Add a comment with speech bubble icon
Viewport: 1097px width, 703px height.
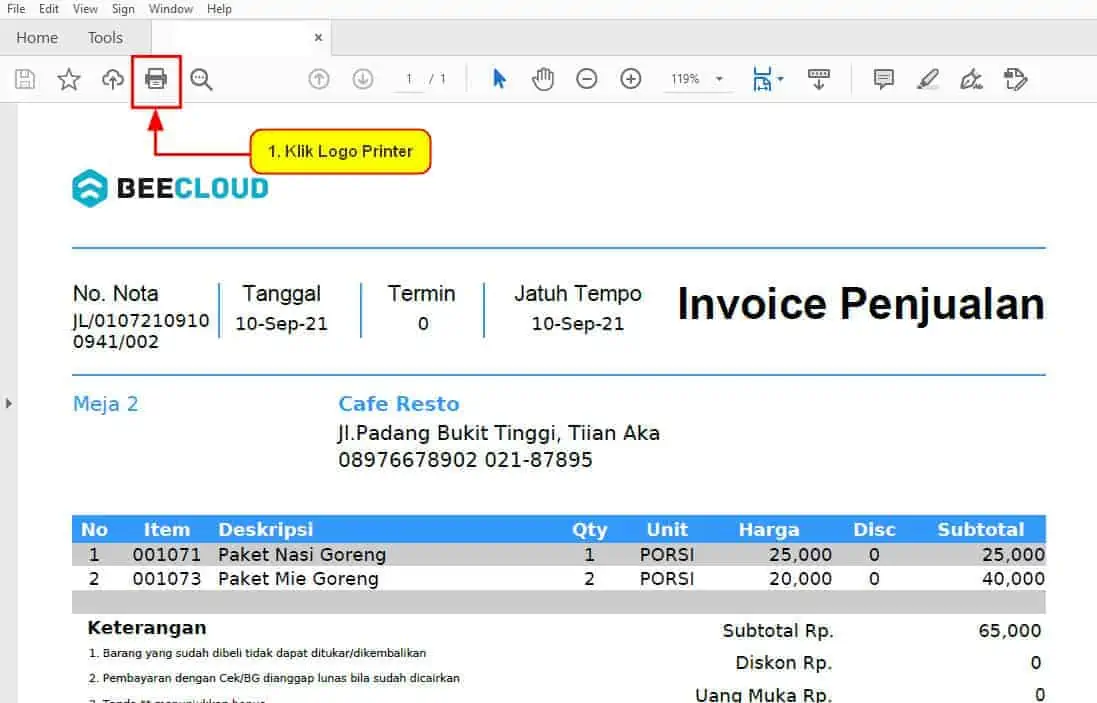click(884, 79)
